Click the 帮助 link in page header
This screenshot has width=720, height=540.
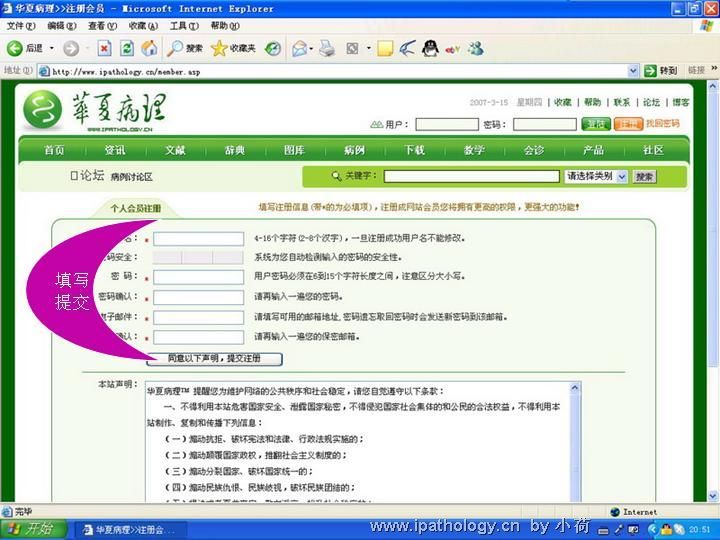click(592, 102)
